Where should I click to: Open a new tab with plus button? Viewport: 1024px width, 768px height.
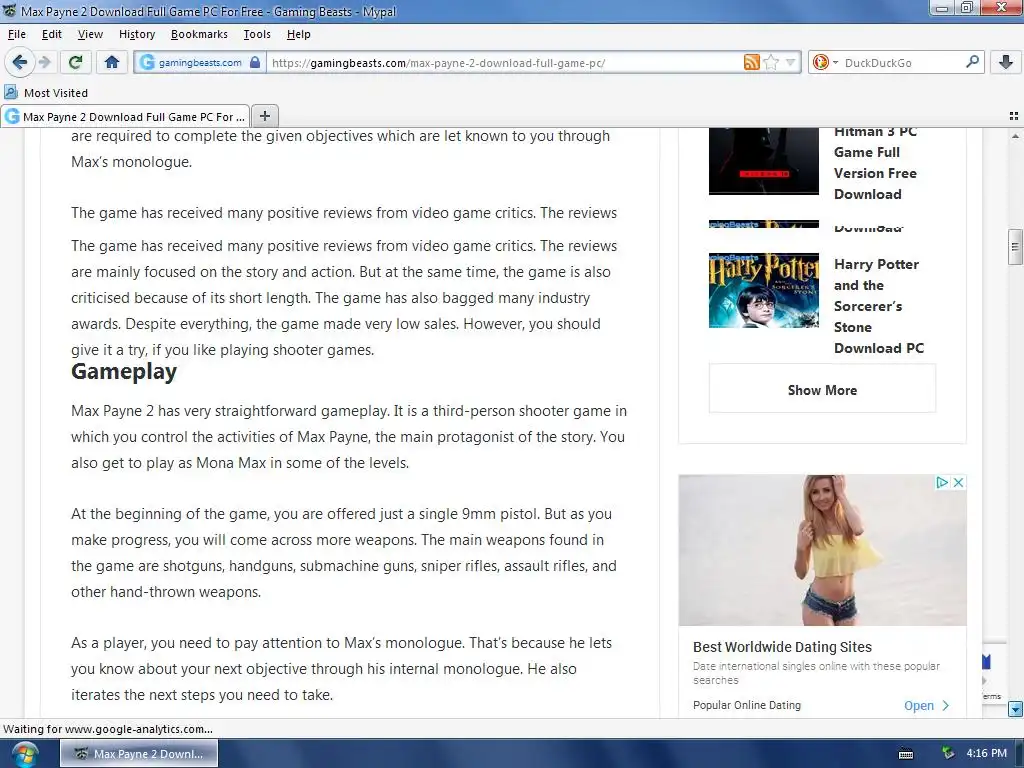[264, 116]
